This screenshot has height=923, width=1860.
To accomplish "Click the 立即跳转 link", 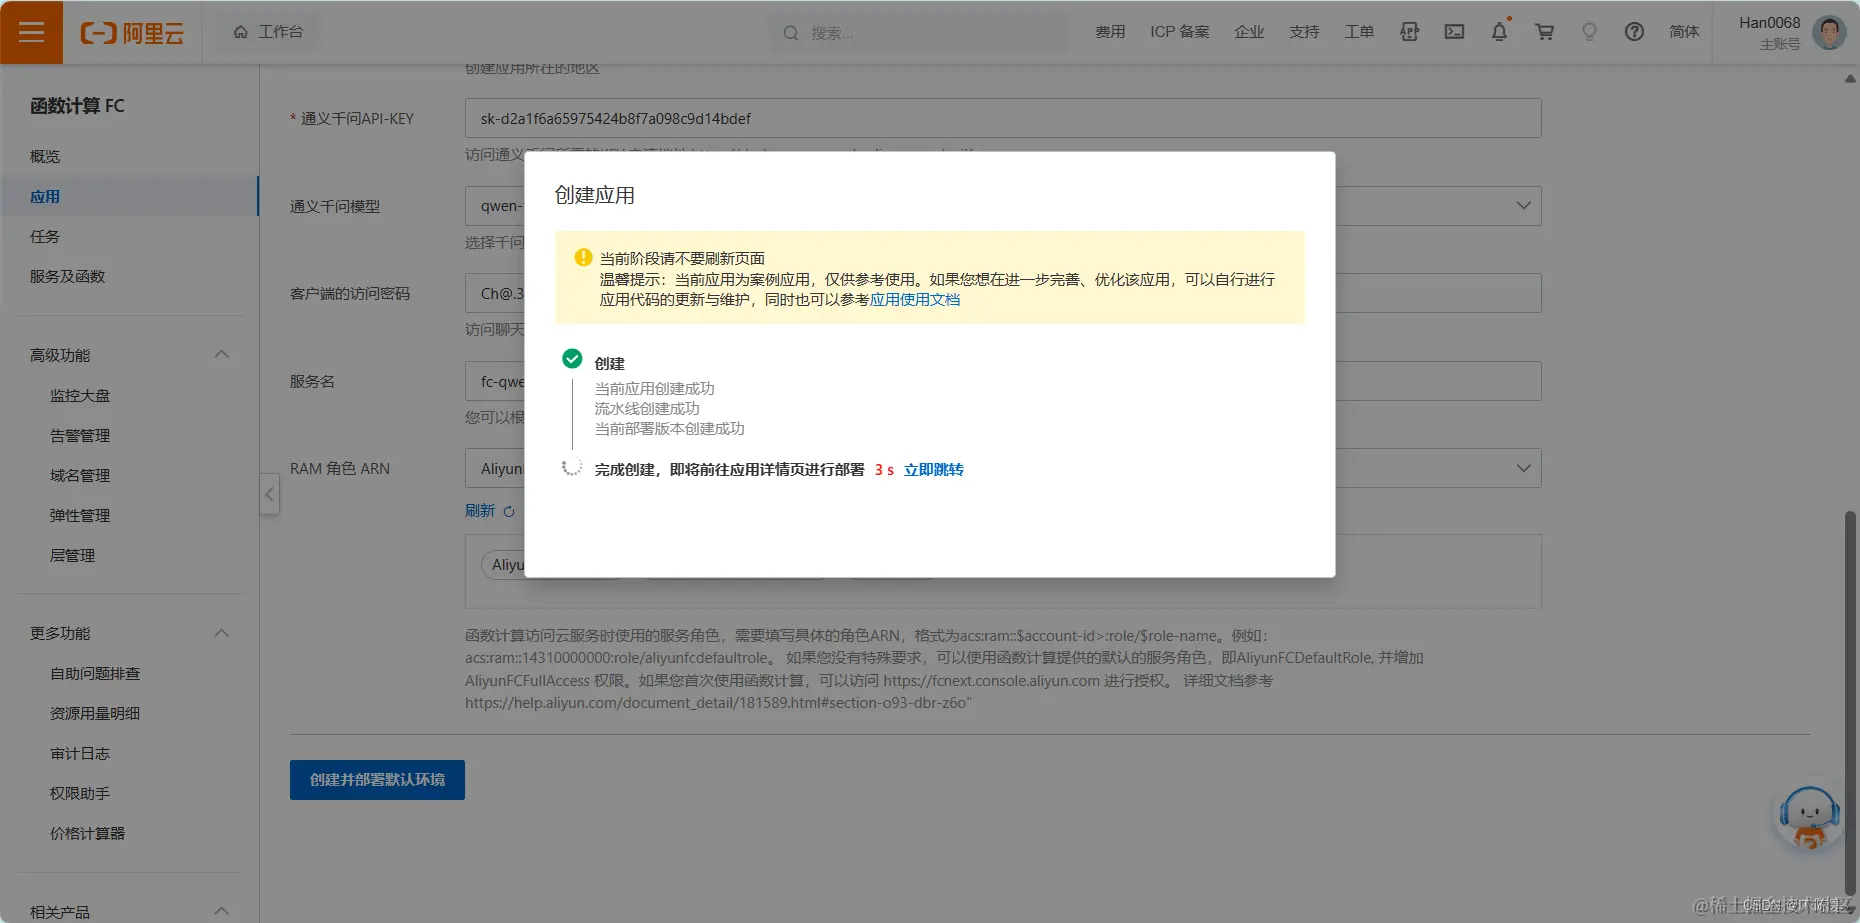I will coord(934,469).
